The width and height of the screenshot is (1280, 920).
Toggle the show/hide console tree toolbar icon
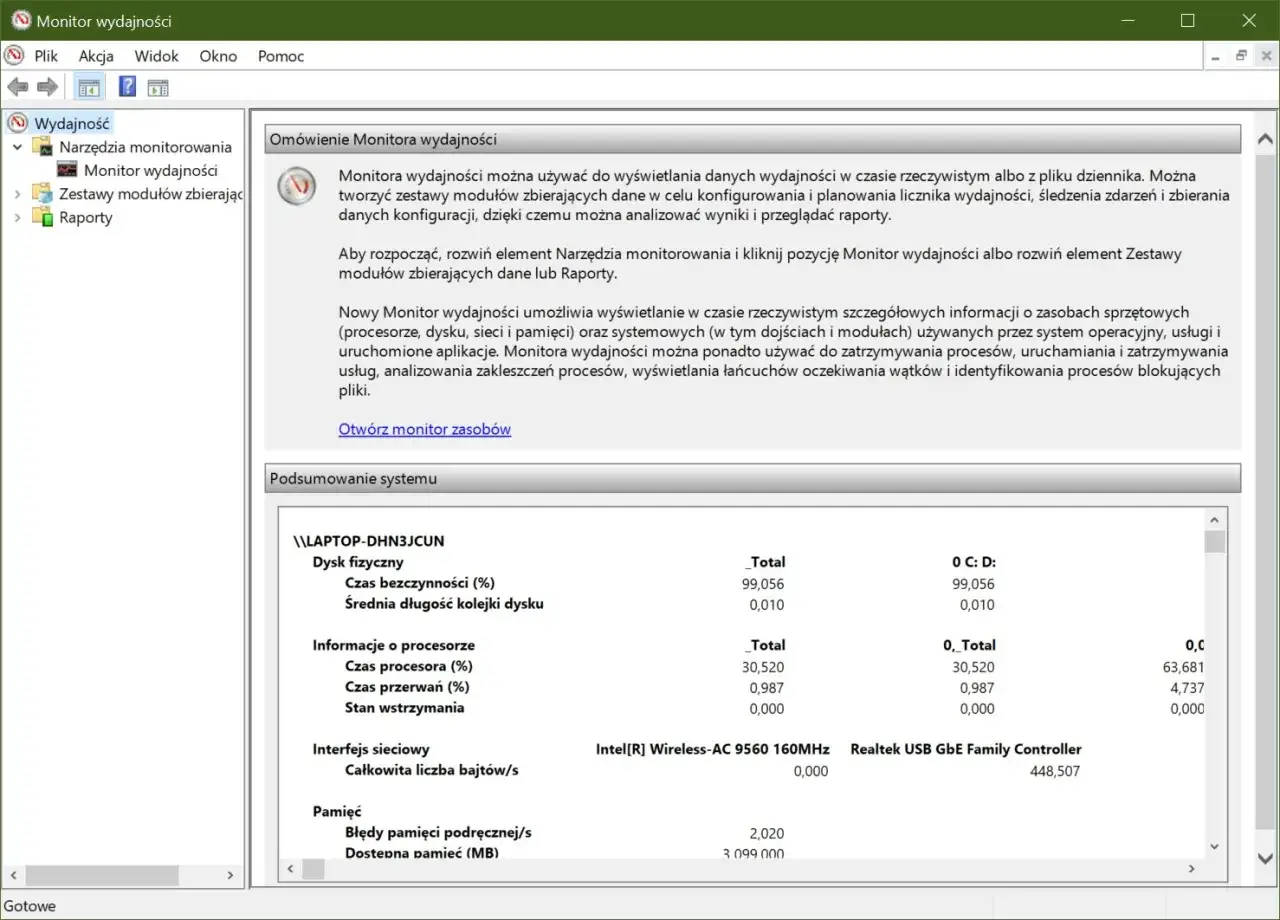tap(88, 86)
